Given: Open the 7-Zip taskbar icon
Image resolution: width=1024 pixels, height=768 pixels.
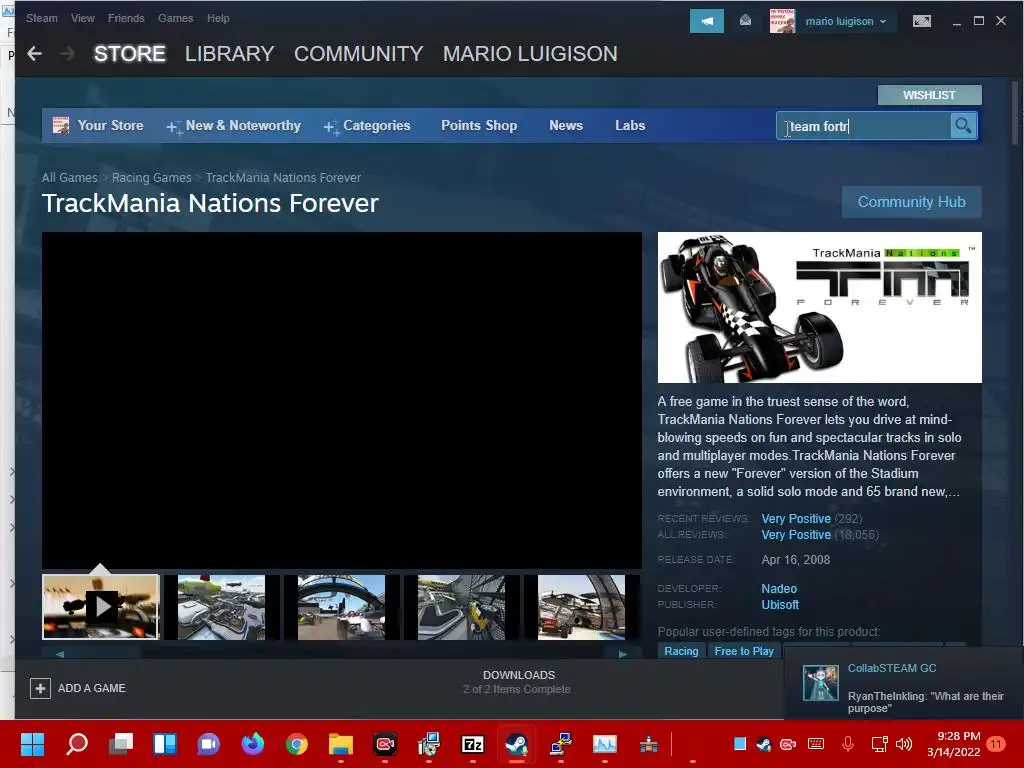Looking at the screenshot, I should coord(472,744).
